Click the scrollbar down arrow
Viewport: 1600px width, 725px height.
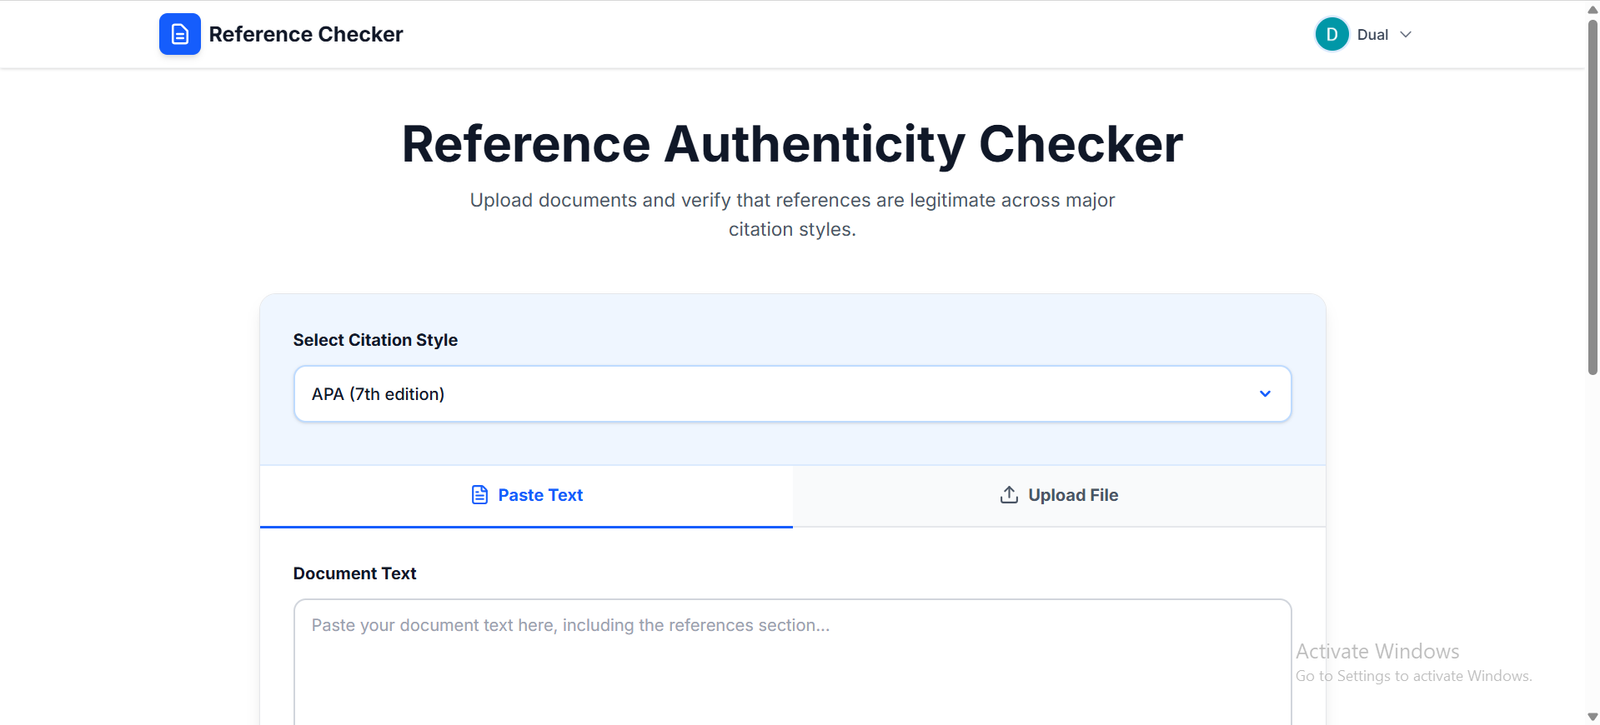pos(1592,716)
